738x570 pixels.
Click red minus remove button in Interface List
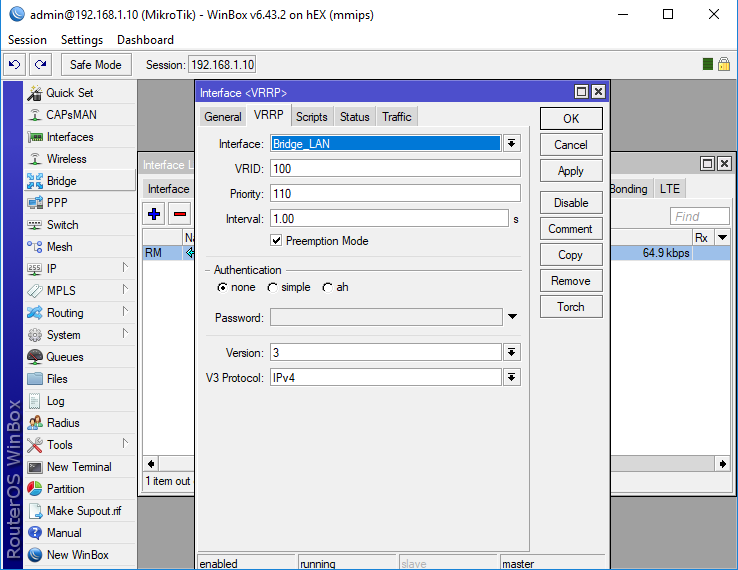click(180, 214)
